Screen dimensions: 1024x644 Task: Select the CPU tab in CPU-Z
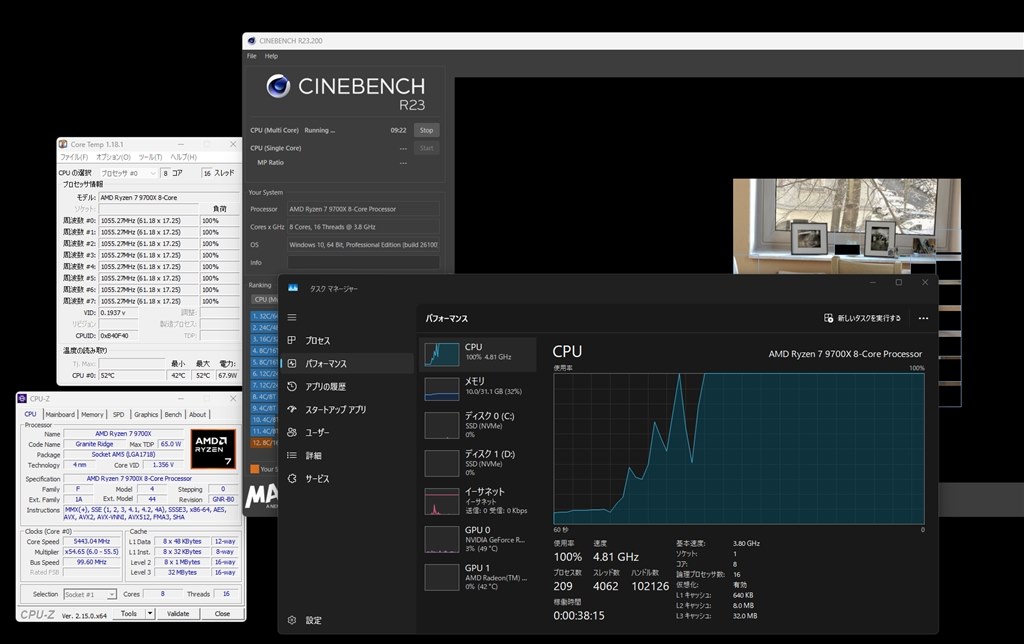30,414
